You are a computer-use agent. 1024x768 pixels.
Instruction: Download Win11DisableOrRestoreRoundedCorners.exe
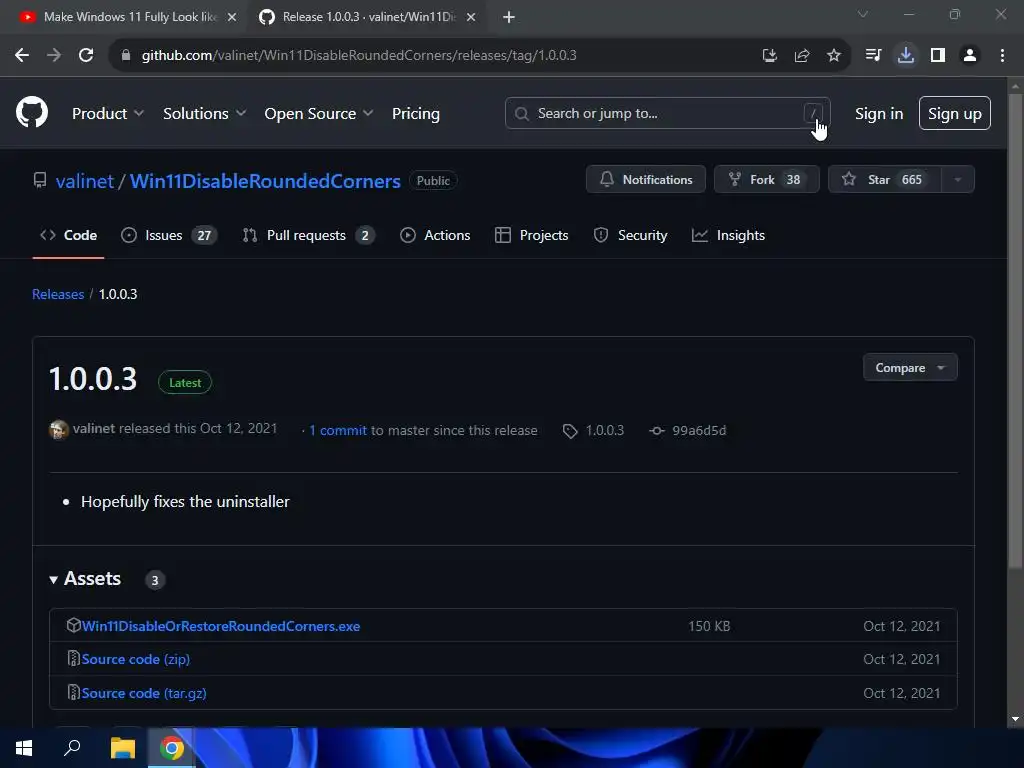(x=221, y=626)
